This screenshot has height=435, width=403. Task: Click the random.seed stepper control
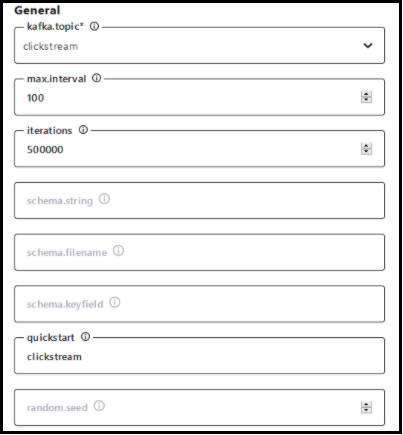coord(366,407)
